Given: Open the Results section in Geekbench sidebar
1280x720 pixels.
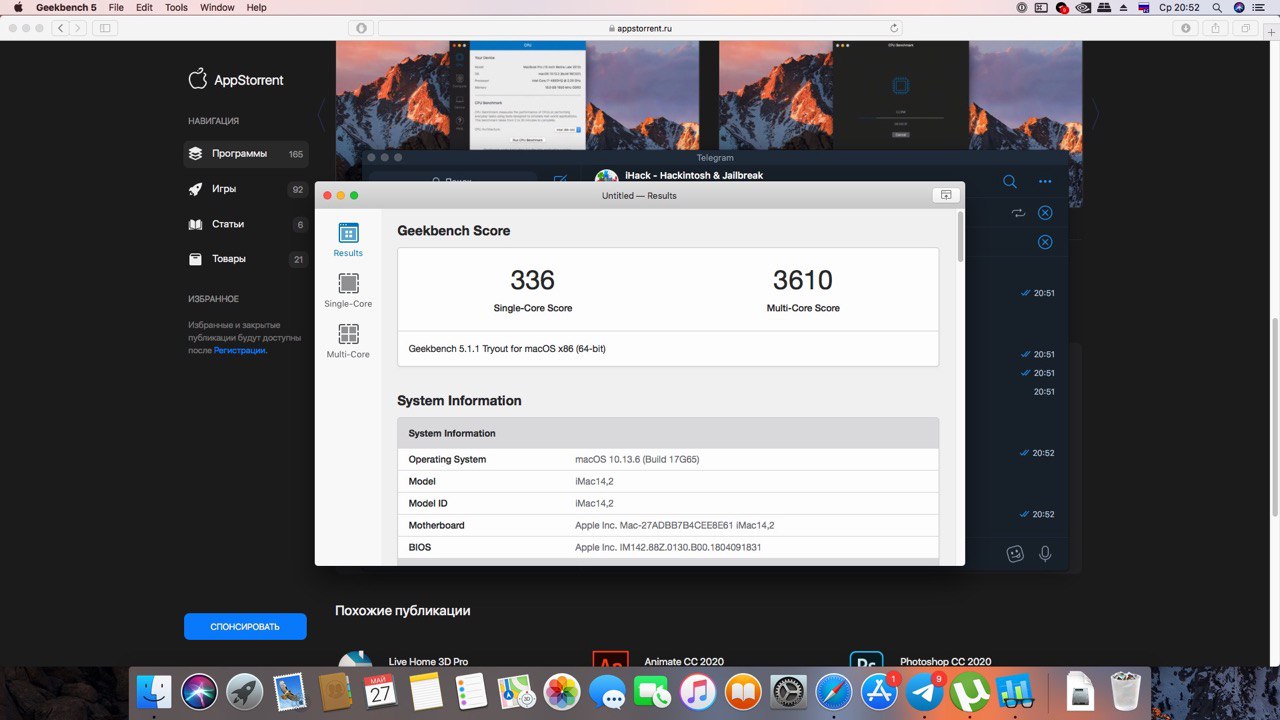Looking at the screenshot, I should click(x=348, y=240).
